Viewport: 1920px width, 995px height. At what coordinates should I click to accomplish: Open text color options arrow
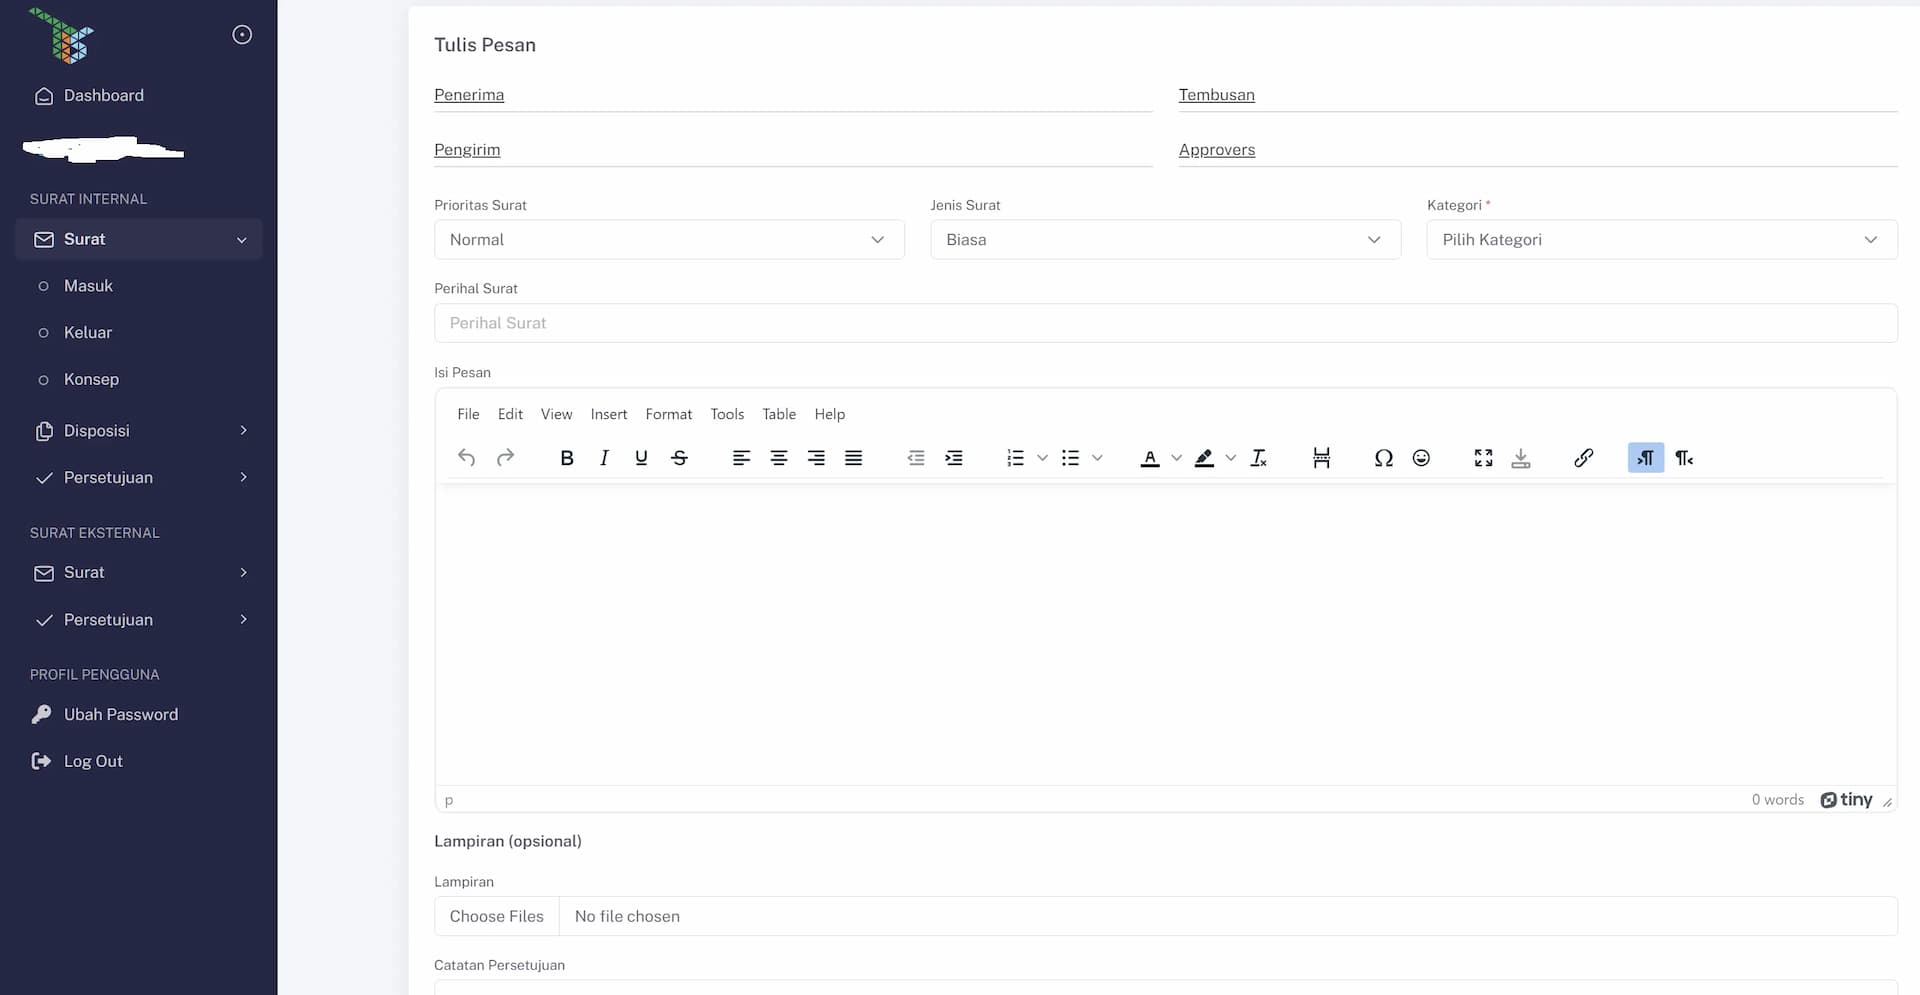point(1176,458)
